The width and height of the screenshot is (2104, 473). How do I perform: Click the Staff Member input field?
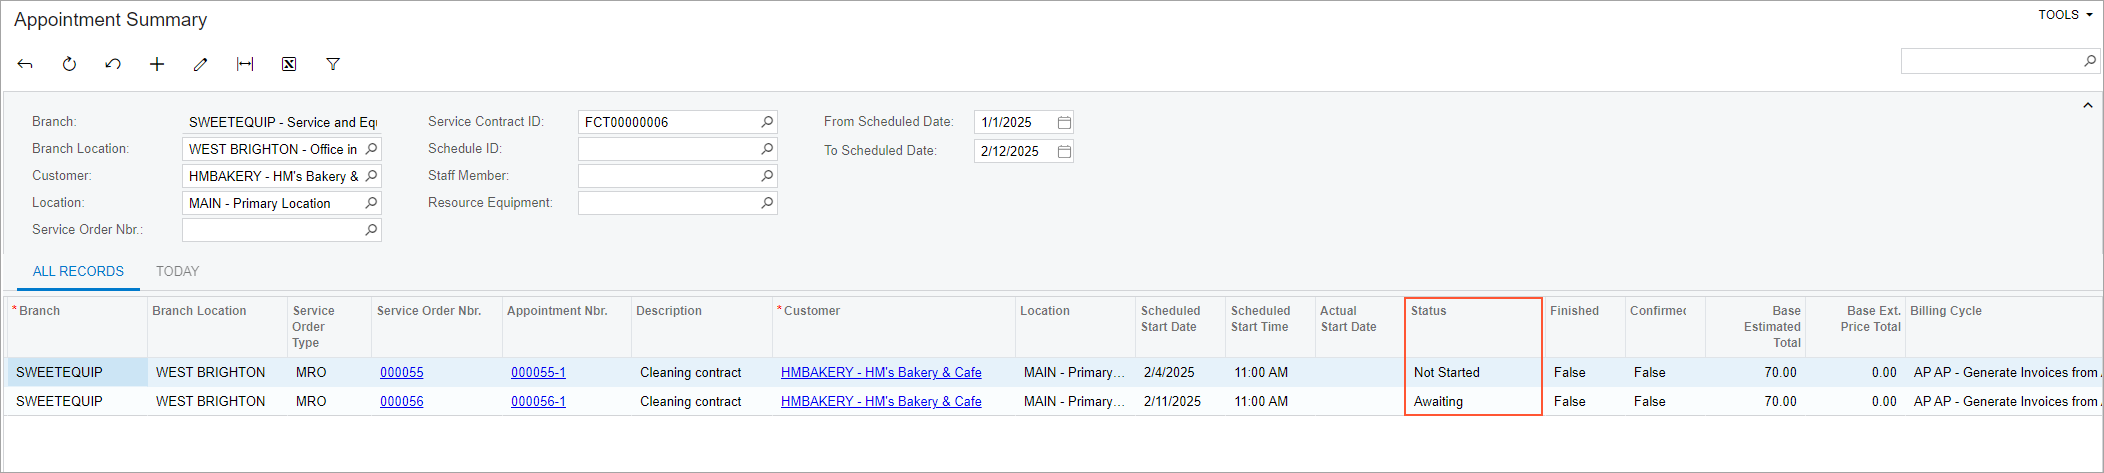pyautogui.click(x=668, y=176)
